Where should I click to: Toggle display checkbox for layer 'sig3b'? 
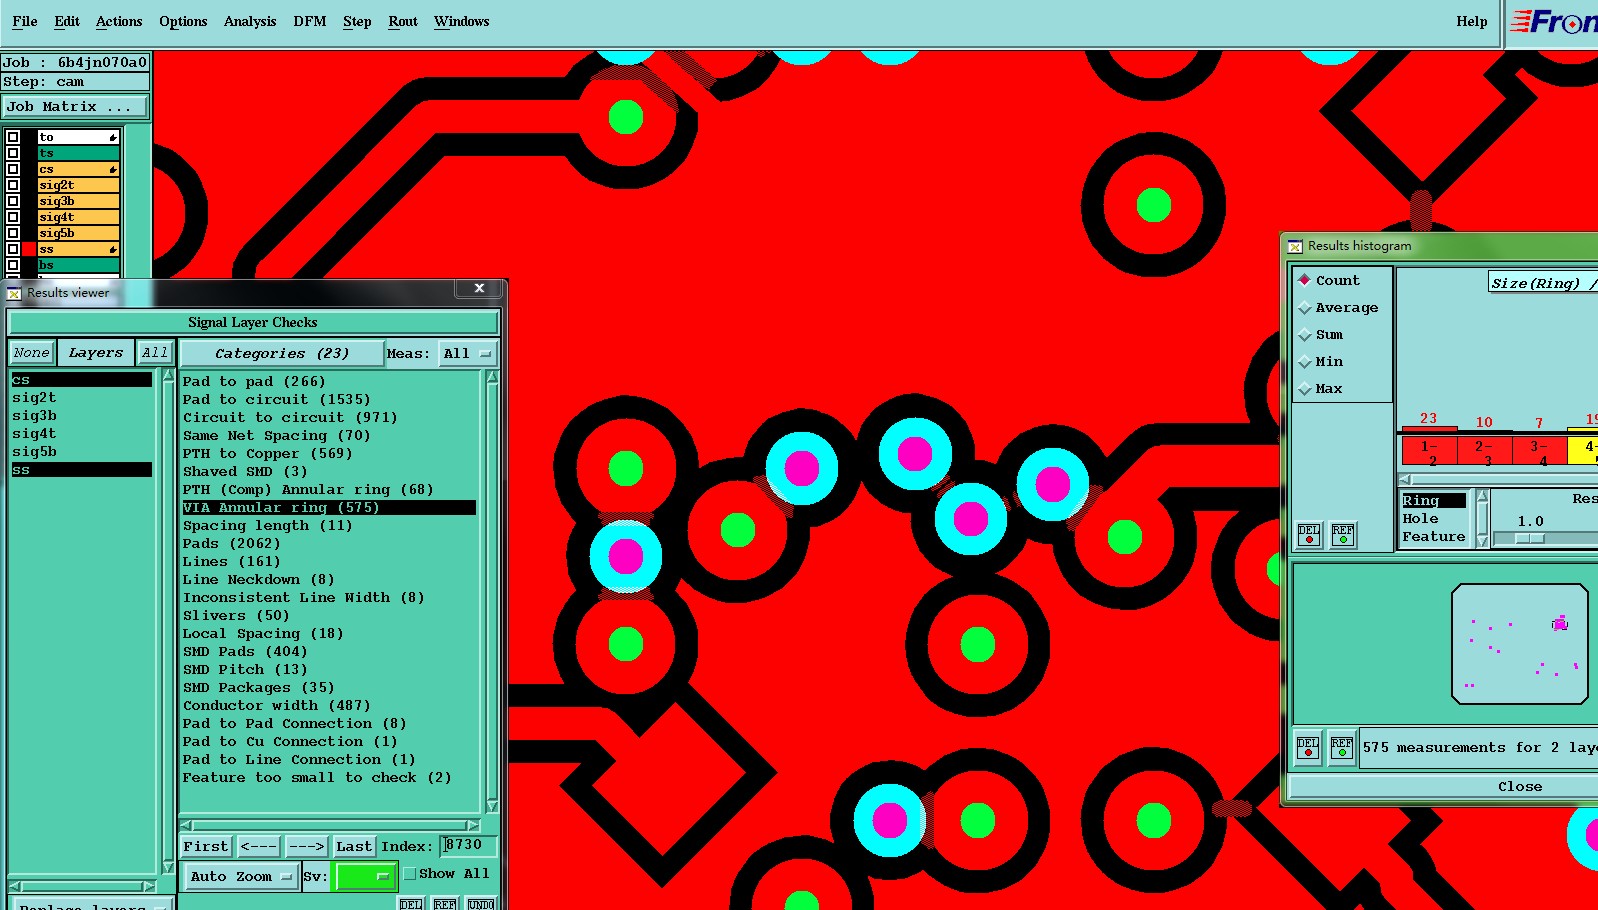pyautogui.click(x=13, y=201)
